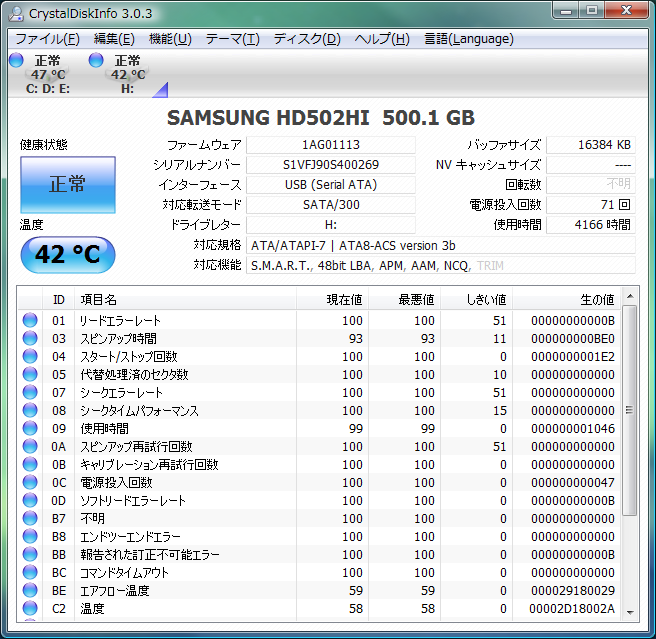Click power on count value 71 回
Viewport: 656px width, 639px height.
591,205
